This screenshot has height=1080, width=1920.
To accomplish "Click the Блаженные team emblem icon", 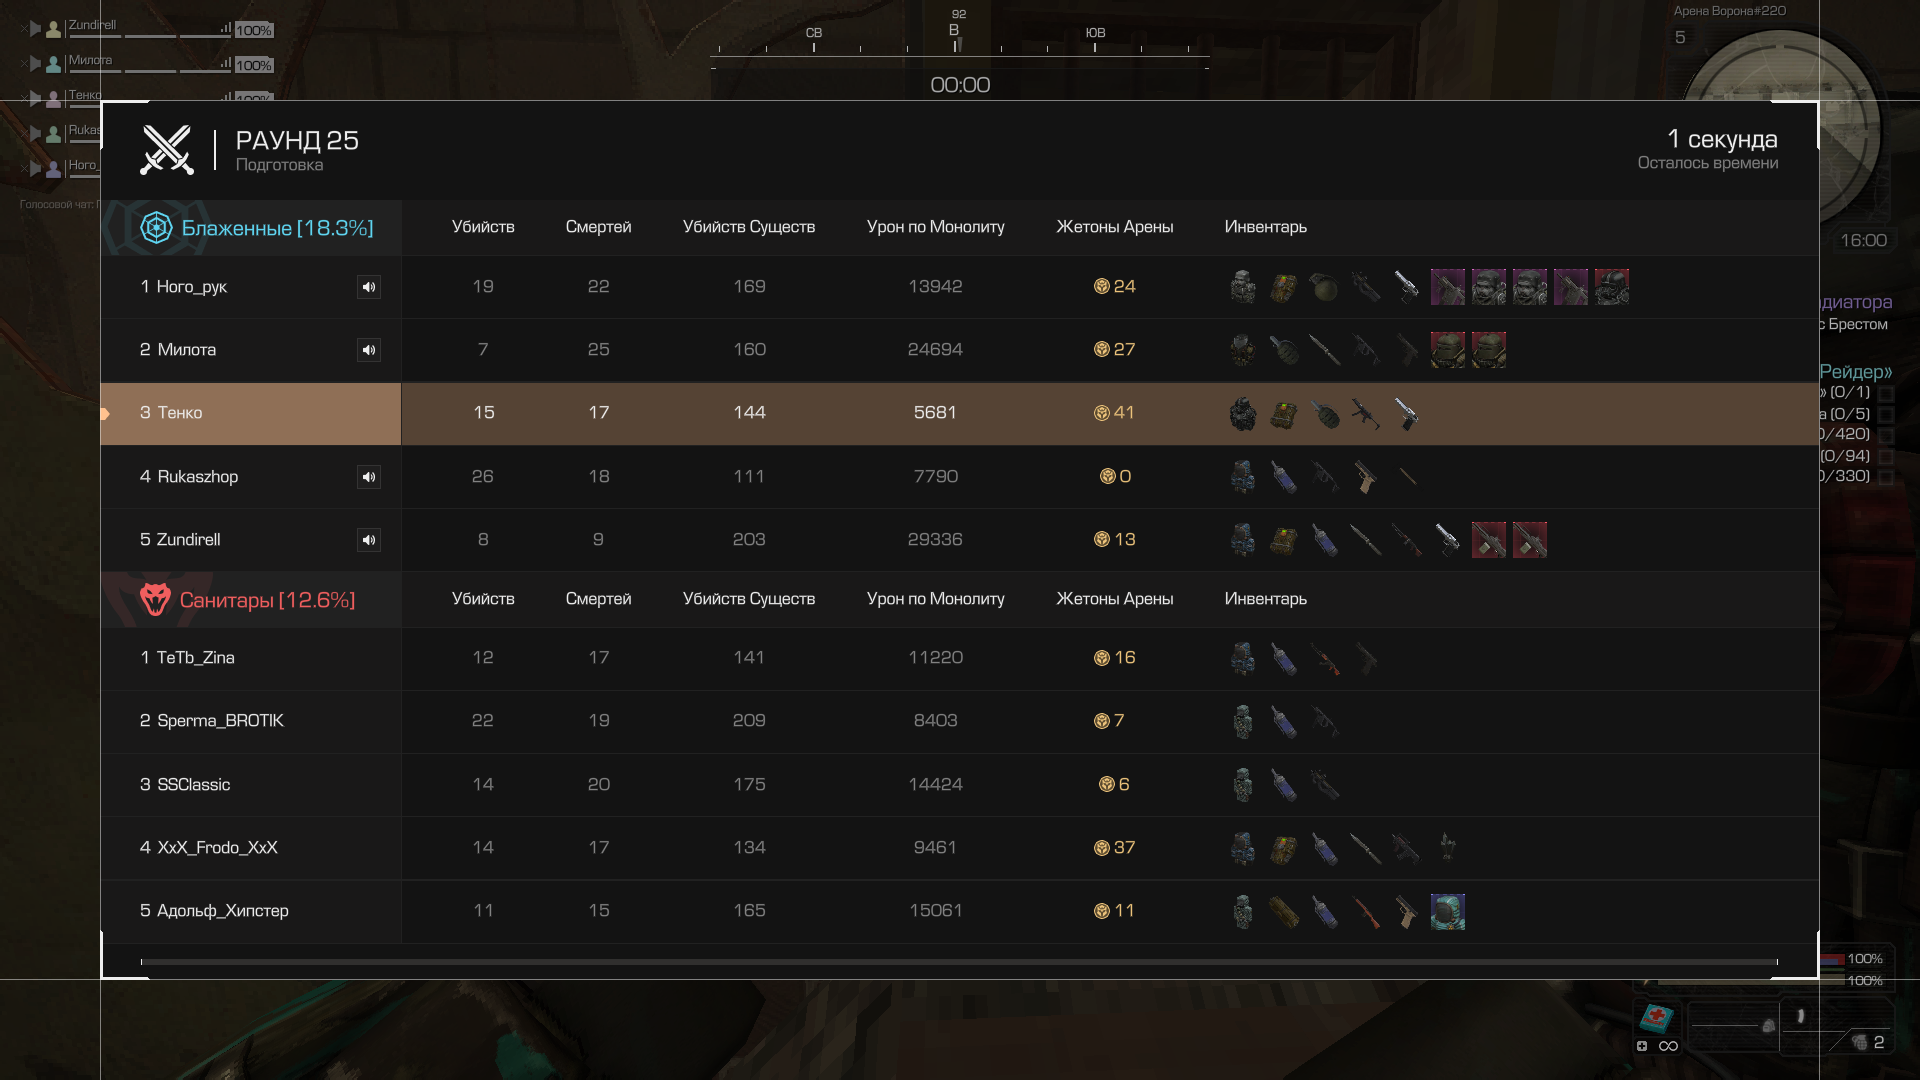I will point(156,228).
